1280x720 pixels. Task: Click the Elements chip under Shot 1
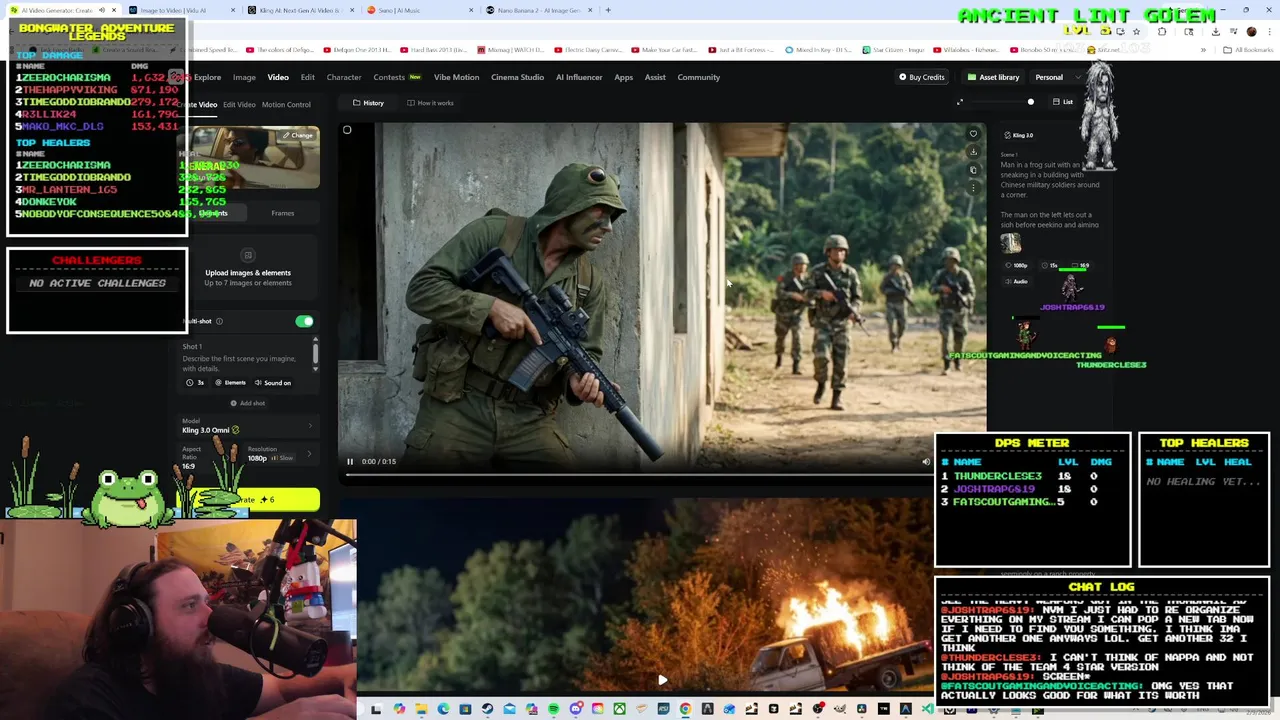pos(231,383)
